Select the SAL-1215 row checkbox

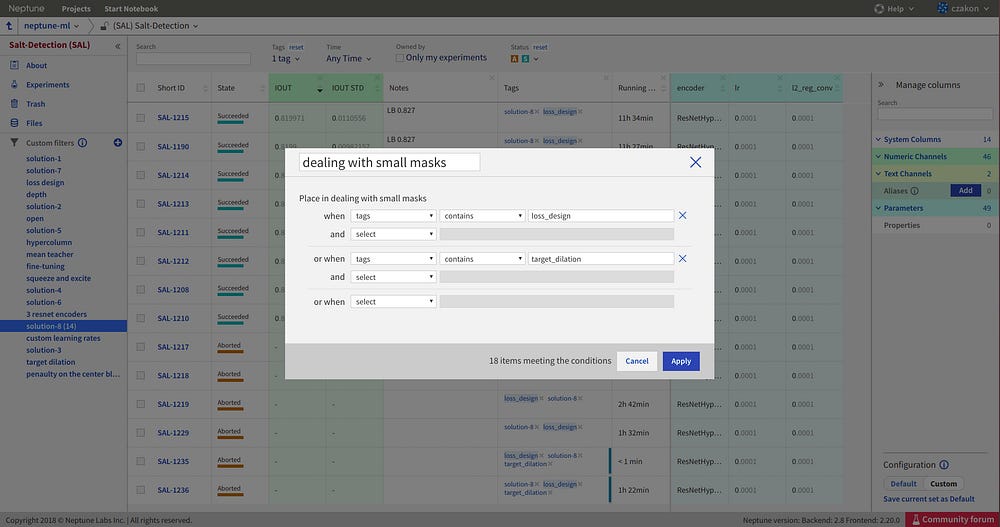(140, 117)
